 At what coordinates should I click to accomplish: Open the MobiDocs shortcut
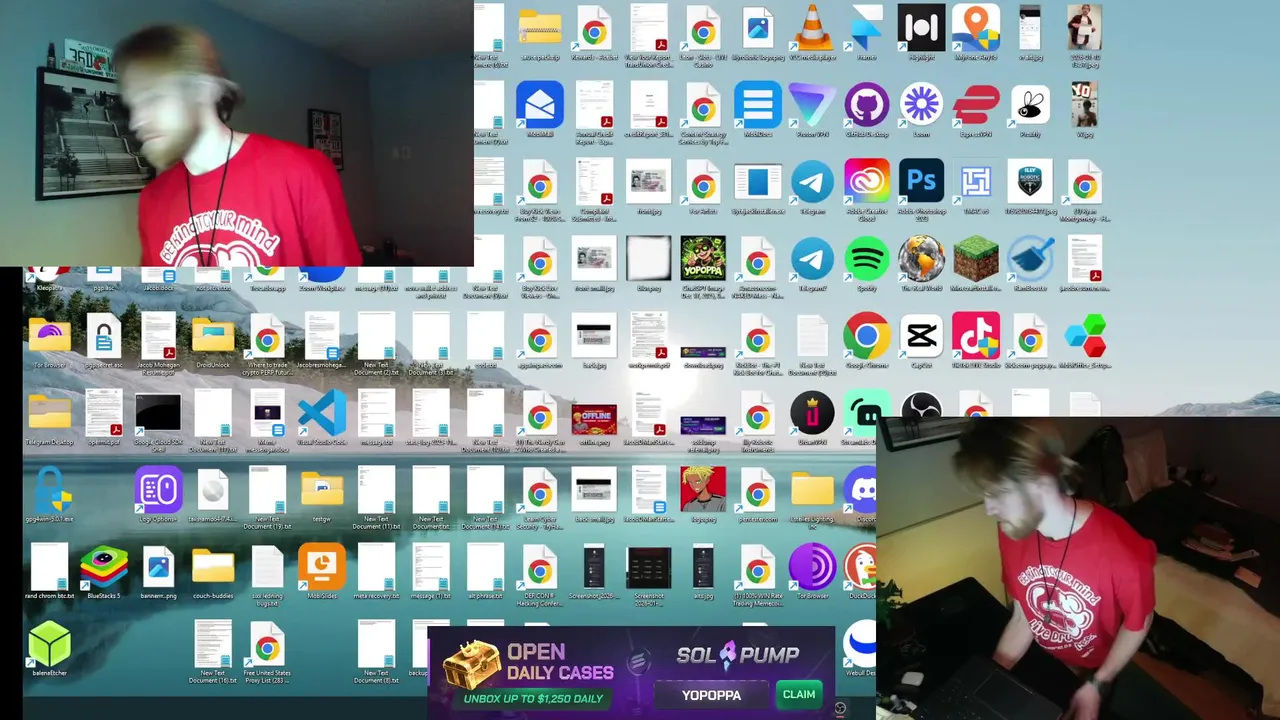tap(758, 106)
